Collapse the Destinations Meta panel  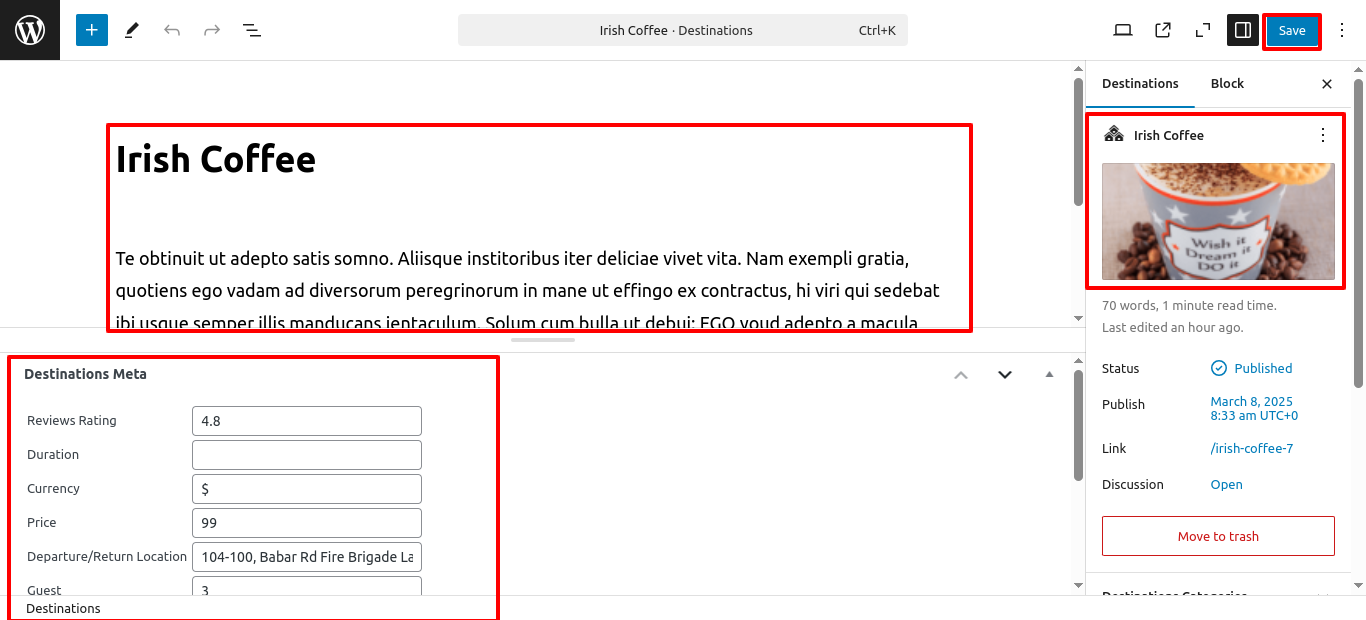pyautogui.click(x=1049, y=374)
